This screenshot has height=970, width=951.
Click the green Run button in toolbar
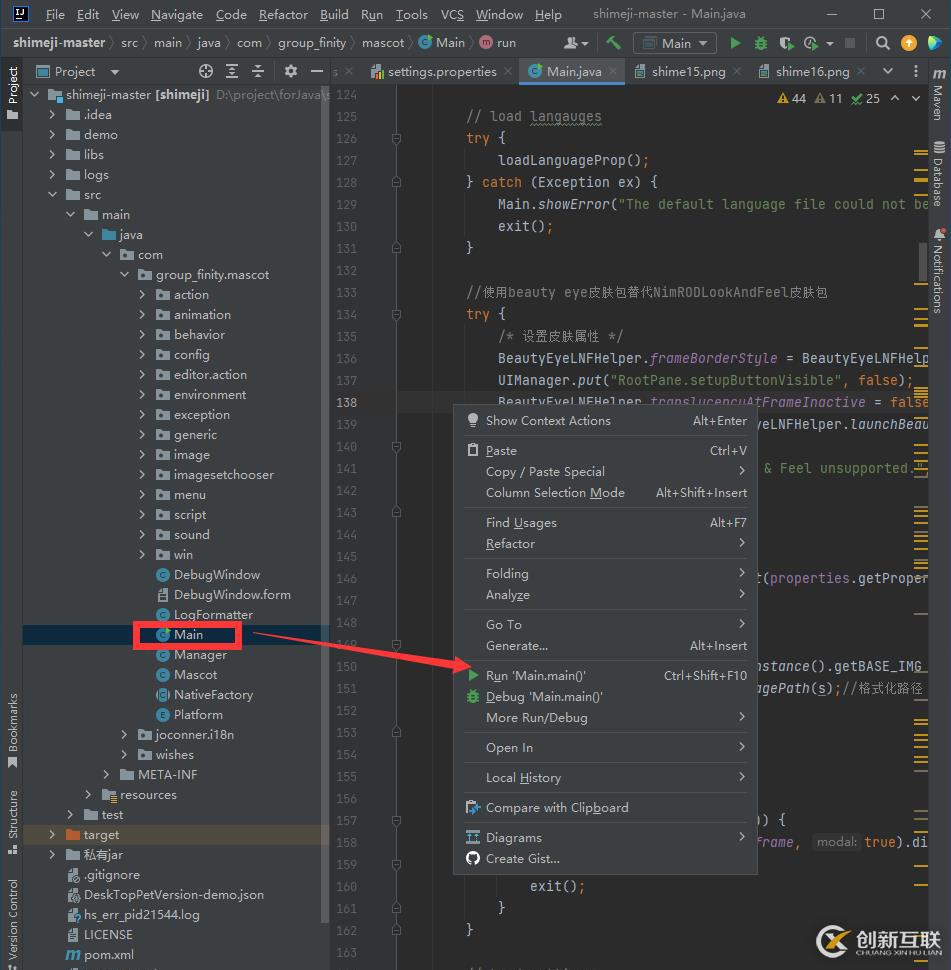click(736, 43)
